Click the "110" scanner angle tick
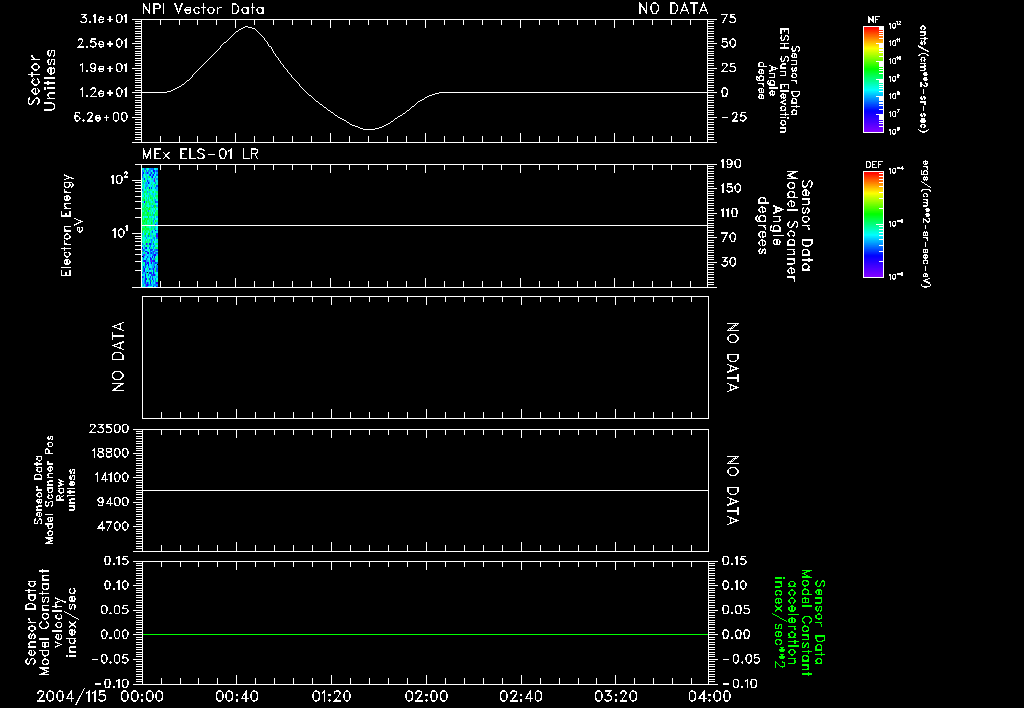Image resolution: width=1024 pixels, height=708 pixels. [731, 213]
